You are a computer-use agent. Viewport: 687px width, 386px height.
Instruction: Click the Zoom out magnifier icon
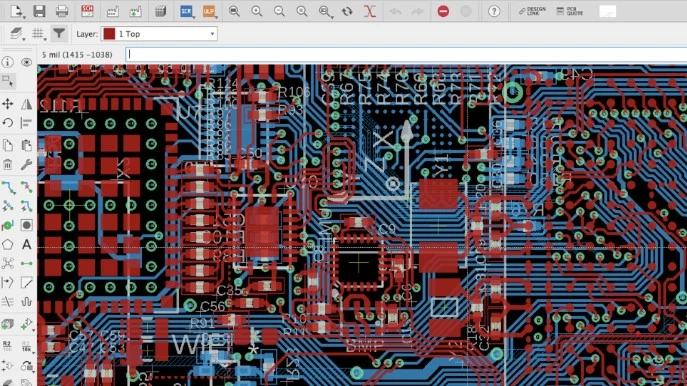click(279, 11)
